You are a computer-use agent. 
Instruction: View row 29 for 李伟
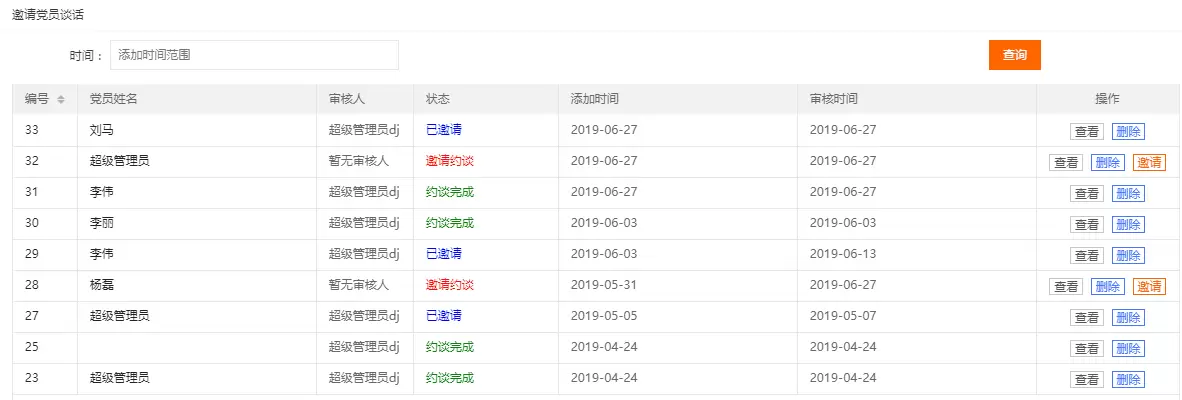click(x=1086, y=255)
